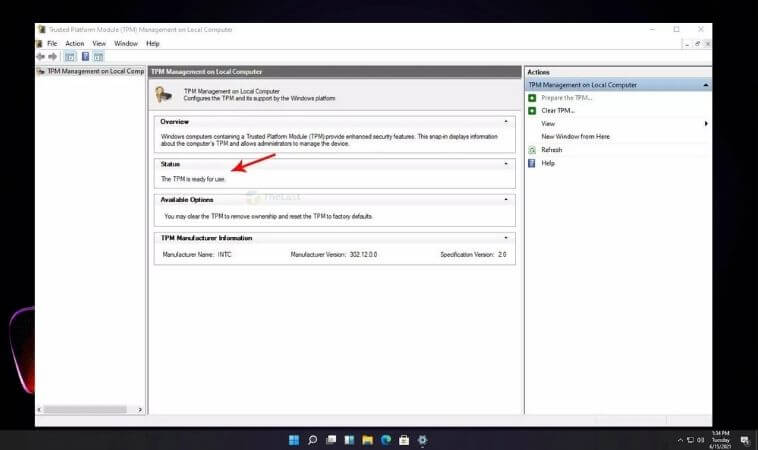The width and height of the screenshot is (758, 450).
Task: Click the Help book icon in the Actions pane
Action: pos(532,163)
